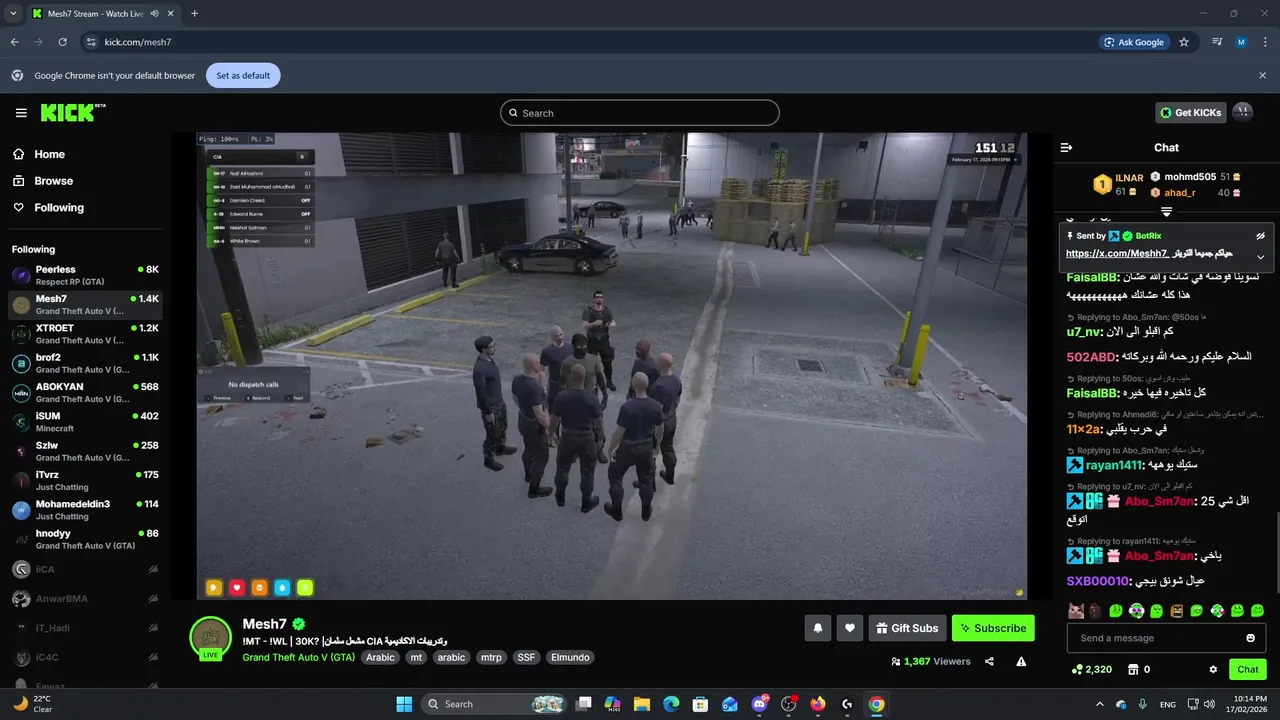Report the stream via the warning triangle icon
The width and height of the screenshot is (1280, 720).
[x=1021, y=661]
